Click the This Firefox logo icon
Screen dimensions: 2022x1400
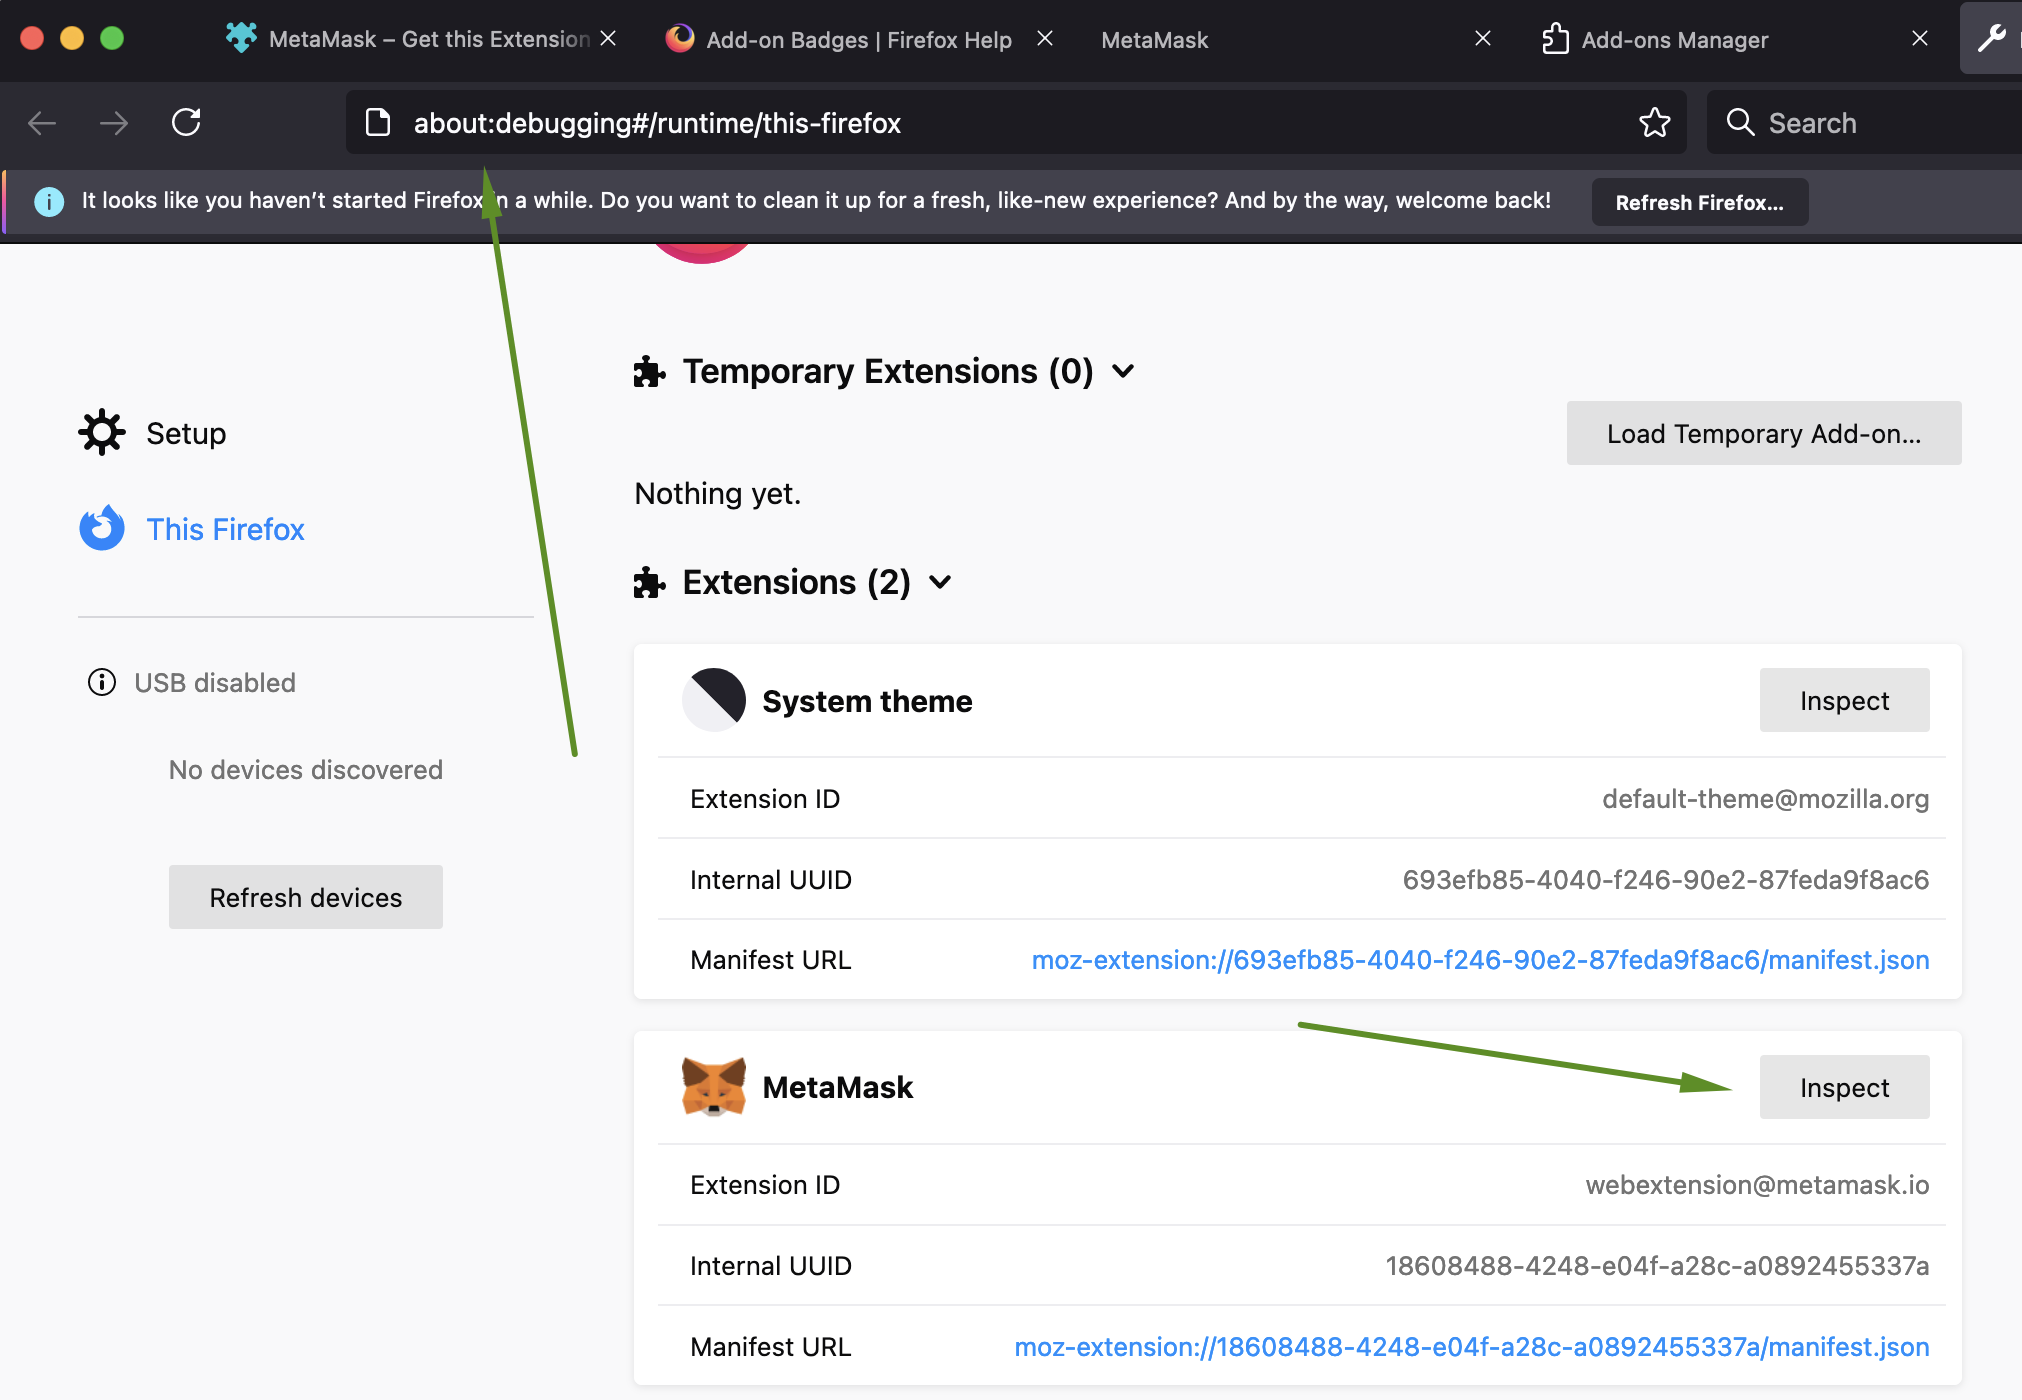pyautogui.click(x=102, y=528)
